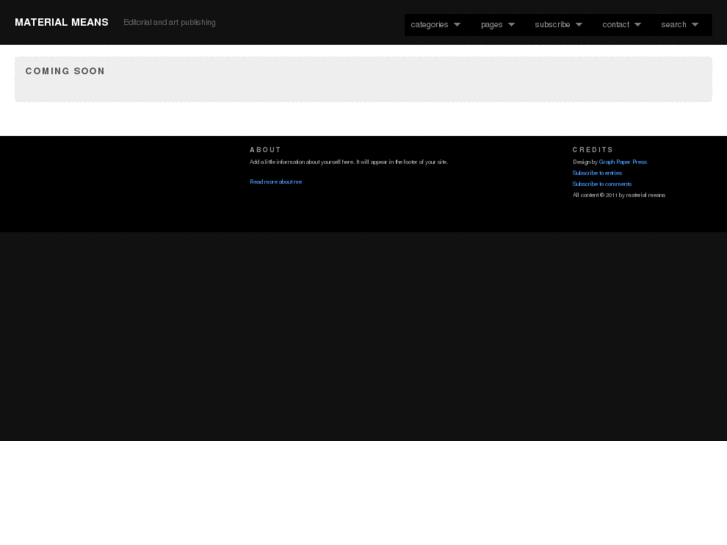
Task: Click the arrow icon beside categories
Action: pos(457,25)
